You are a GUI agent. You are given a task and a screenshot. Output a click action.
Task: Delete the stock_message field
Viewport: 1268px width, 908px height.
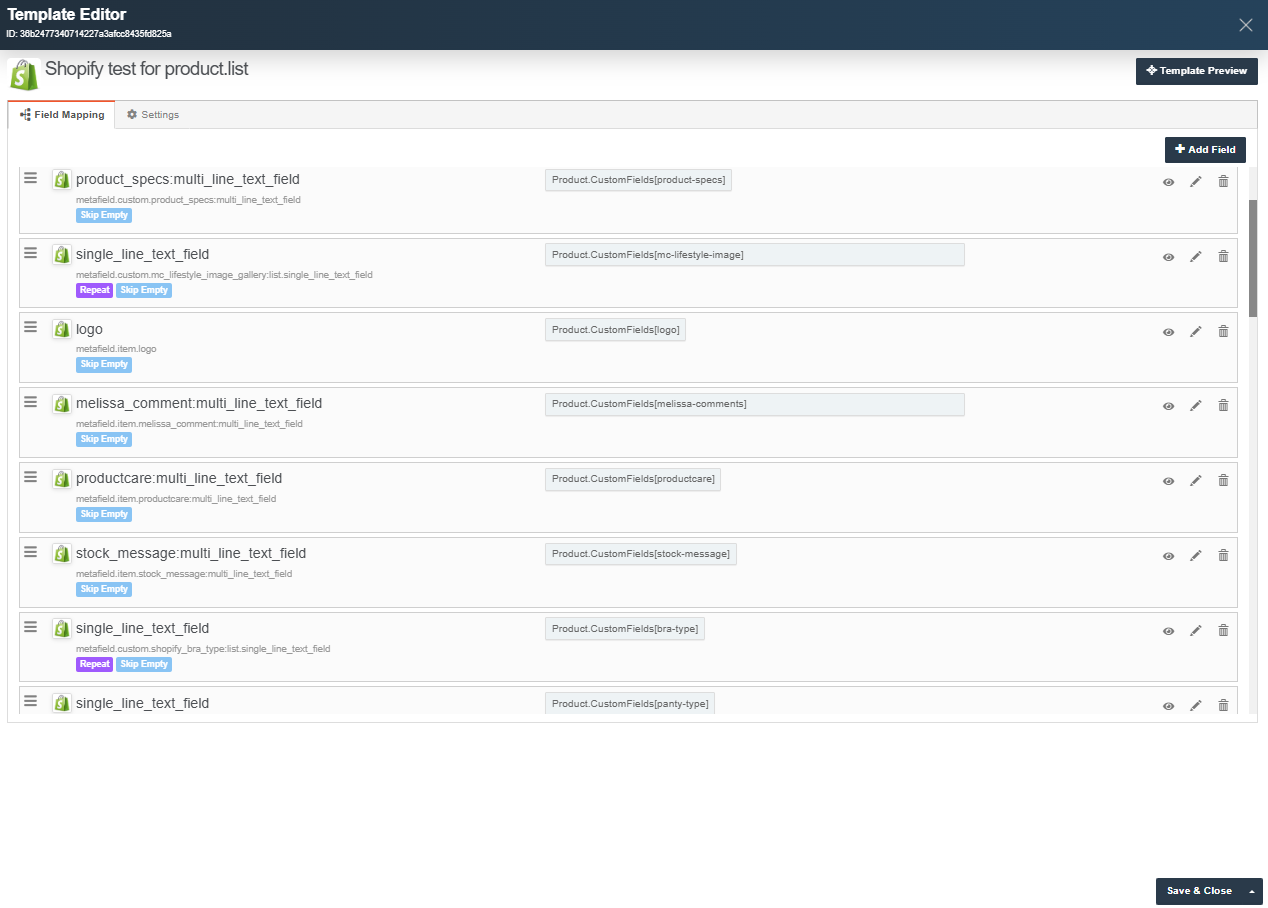click(x=1223, y=556)
